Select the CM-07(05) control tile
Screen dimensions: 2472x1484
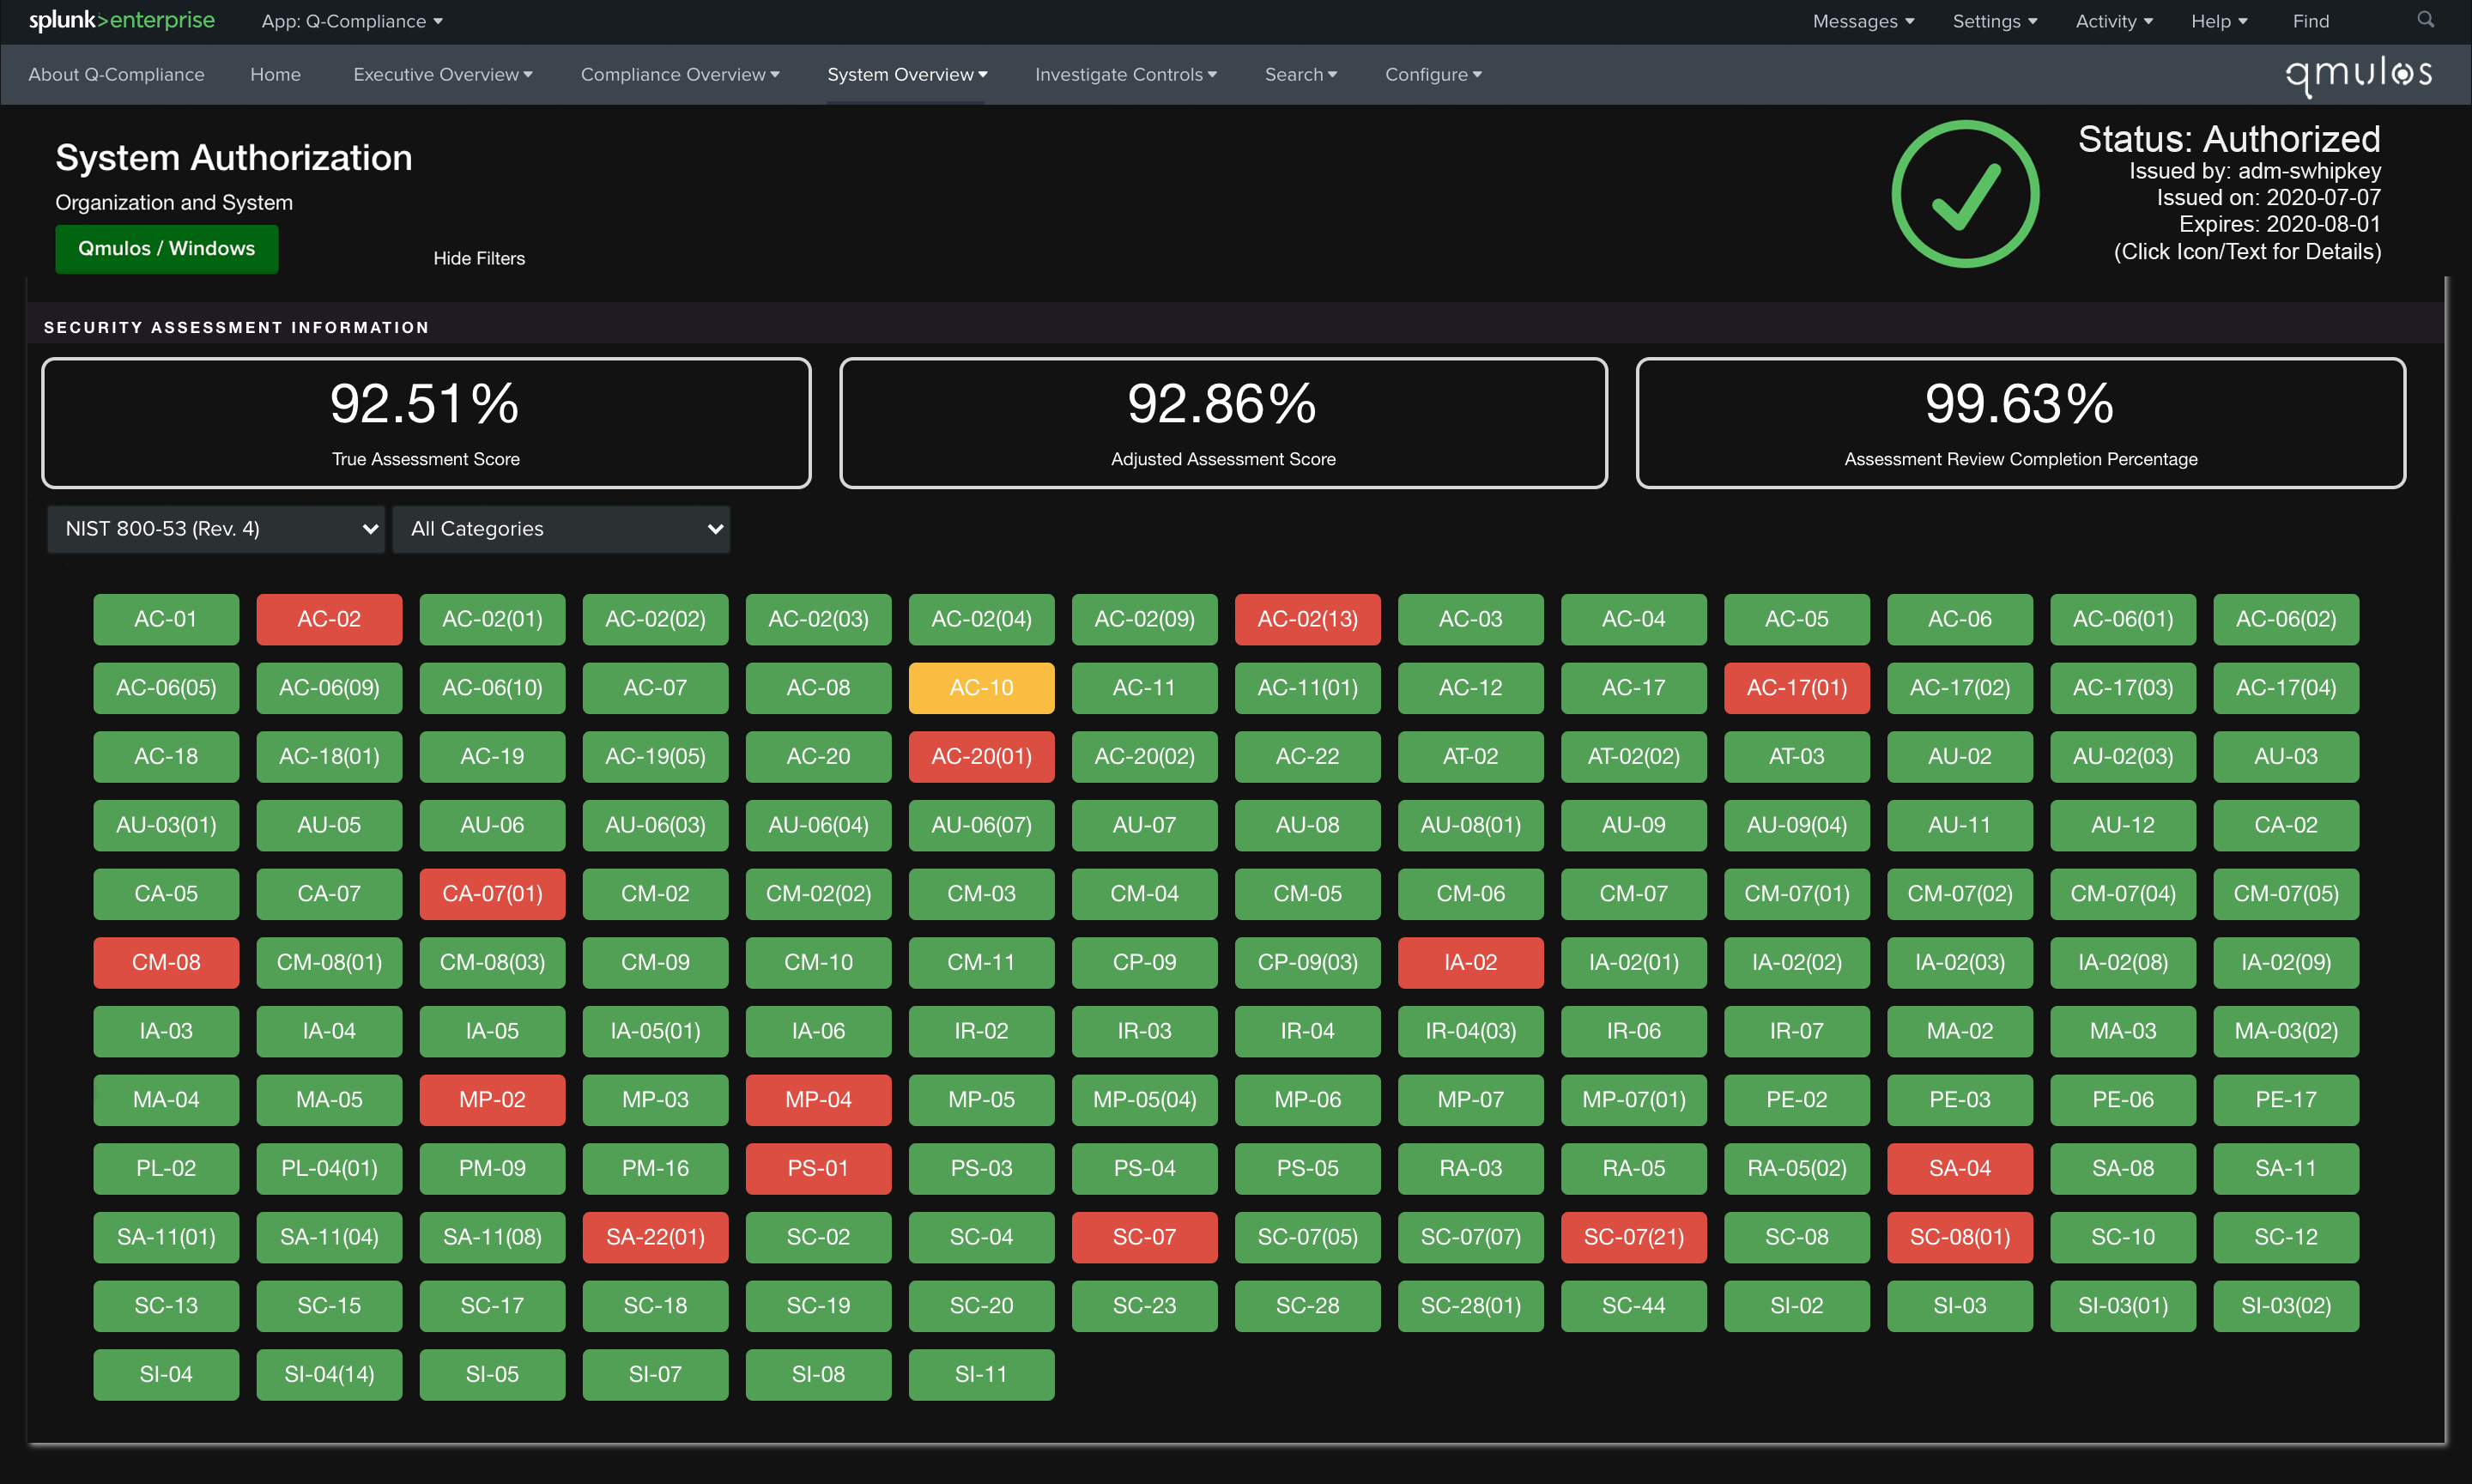[2285, 894]
